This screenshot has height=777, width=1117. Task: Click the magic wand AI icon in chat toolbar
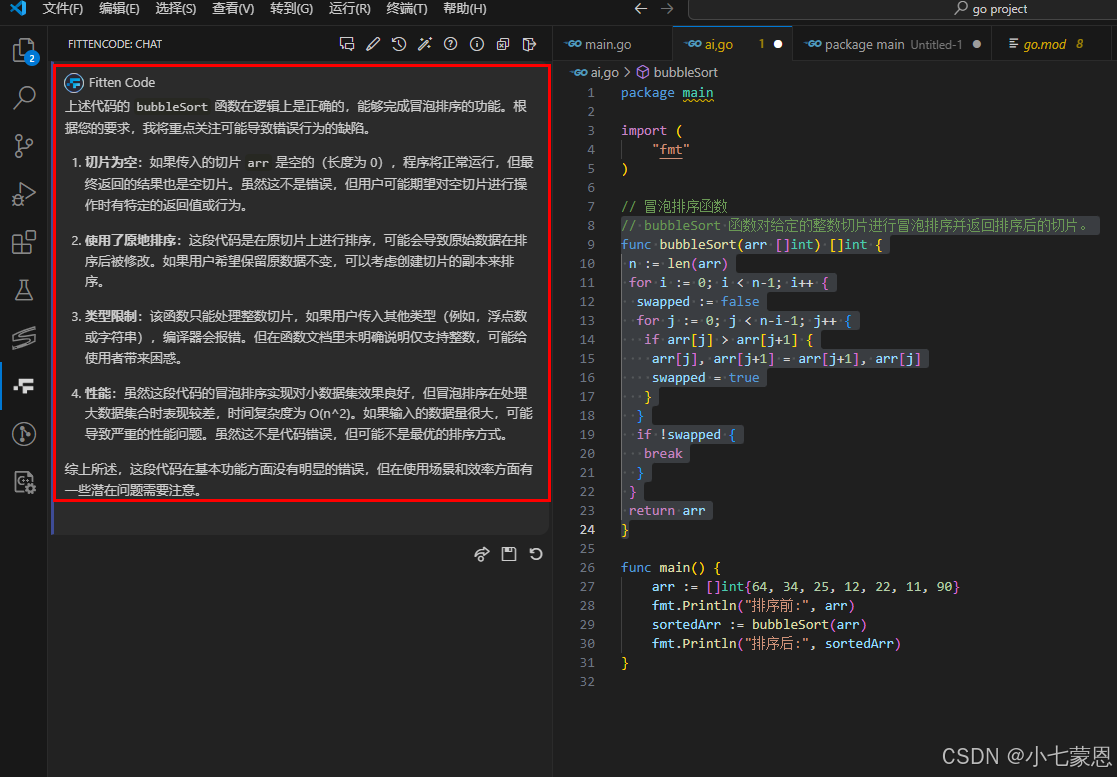(424, 44)
